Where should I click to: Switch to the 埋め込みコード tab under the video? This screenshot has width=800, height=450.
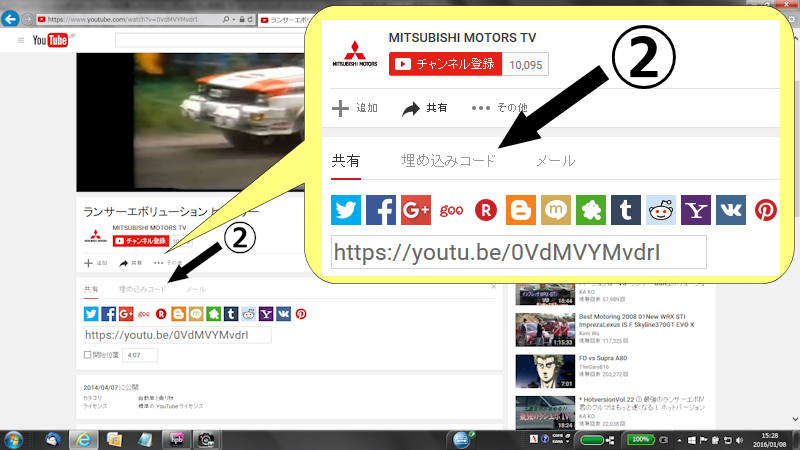(142, 289)
